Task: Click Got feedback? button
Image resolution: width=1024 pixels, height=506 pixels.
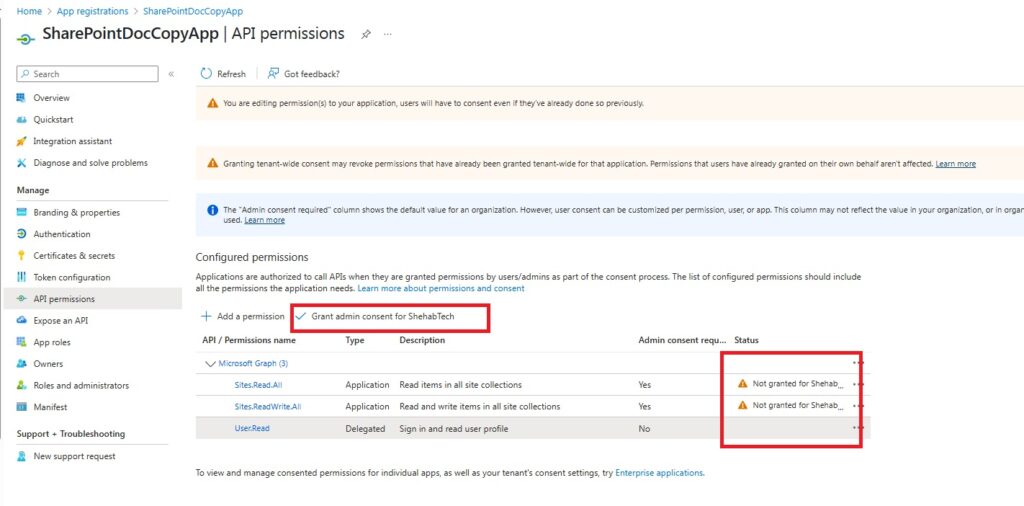Action: coord(304,74)
